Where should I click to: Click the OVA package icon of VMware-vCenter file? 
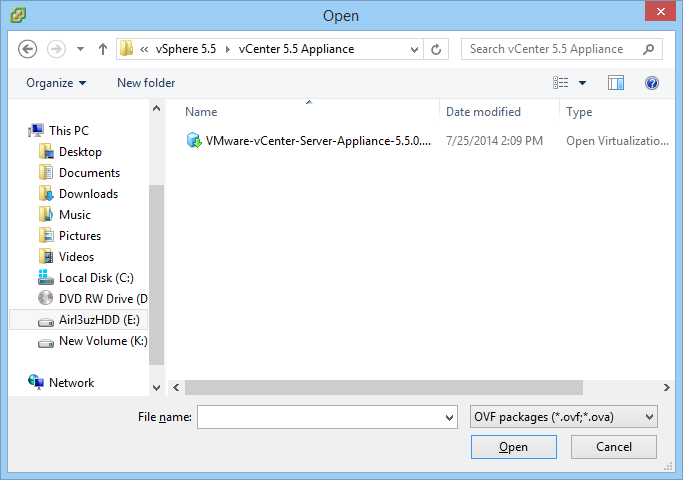point(193,141)
